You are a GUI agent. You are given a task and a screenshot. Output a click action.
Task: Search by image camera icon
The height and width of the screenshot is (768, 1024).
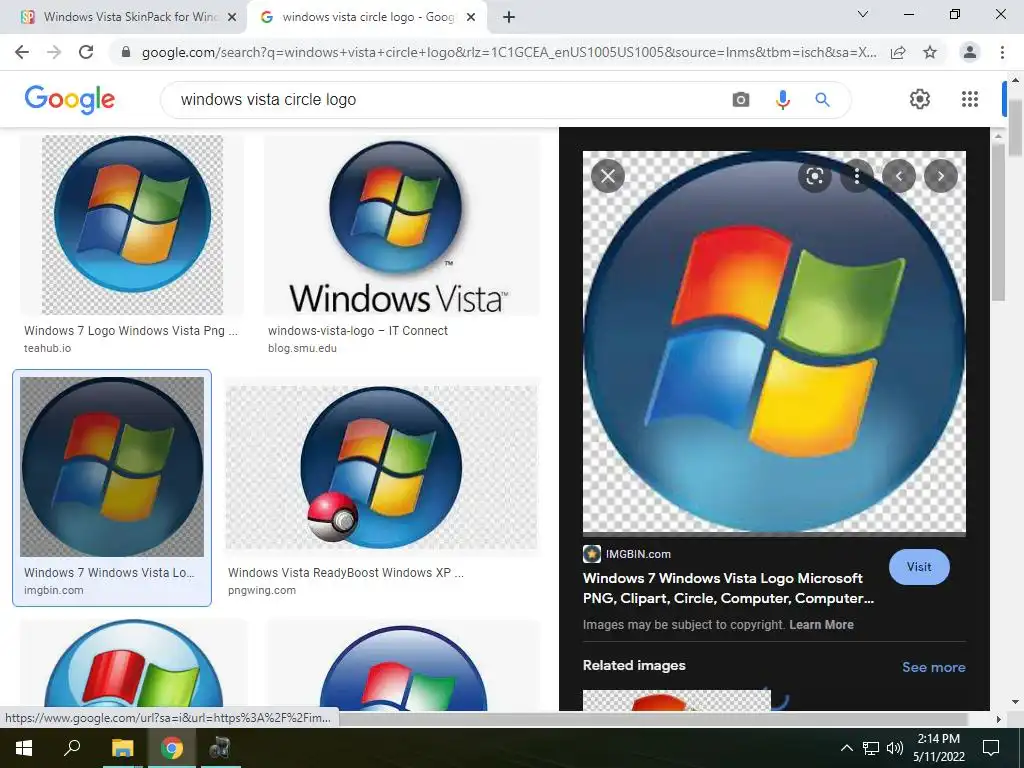click(741, 99)
